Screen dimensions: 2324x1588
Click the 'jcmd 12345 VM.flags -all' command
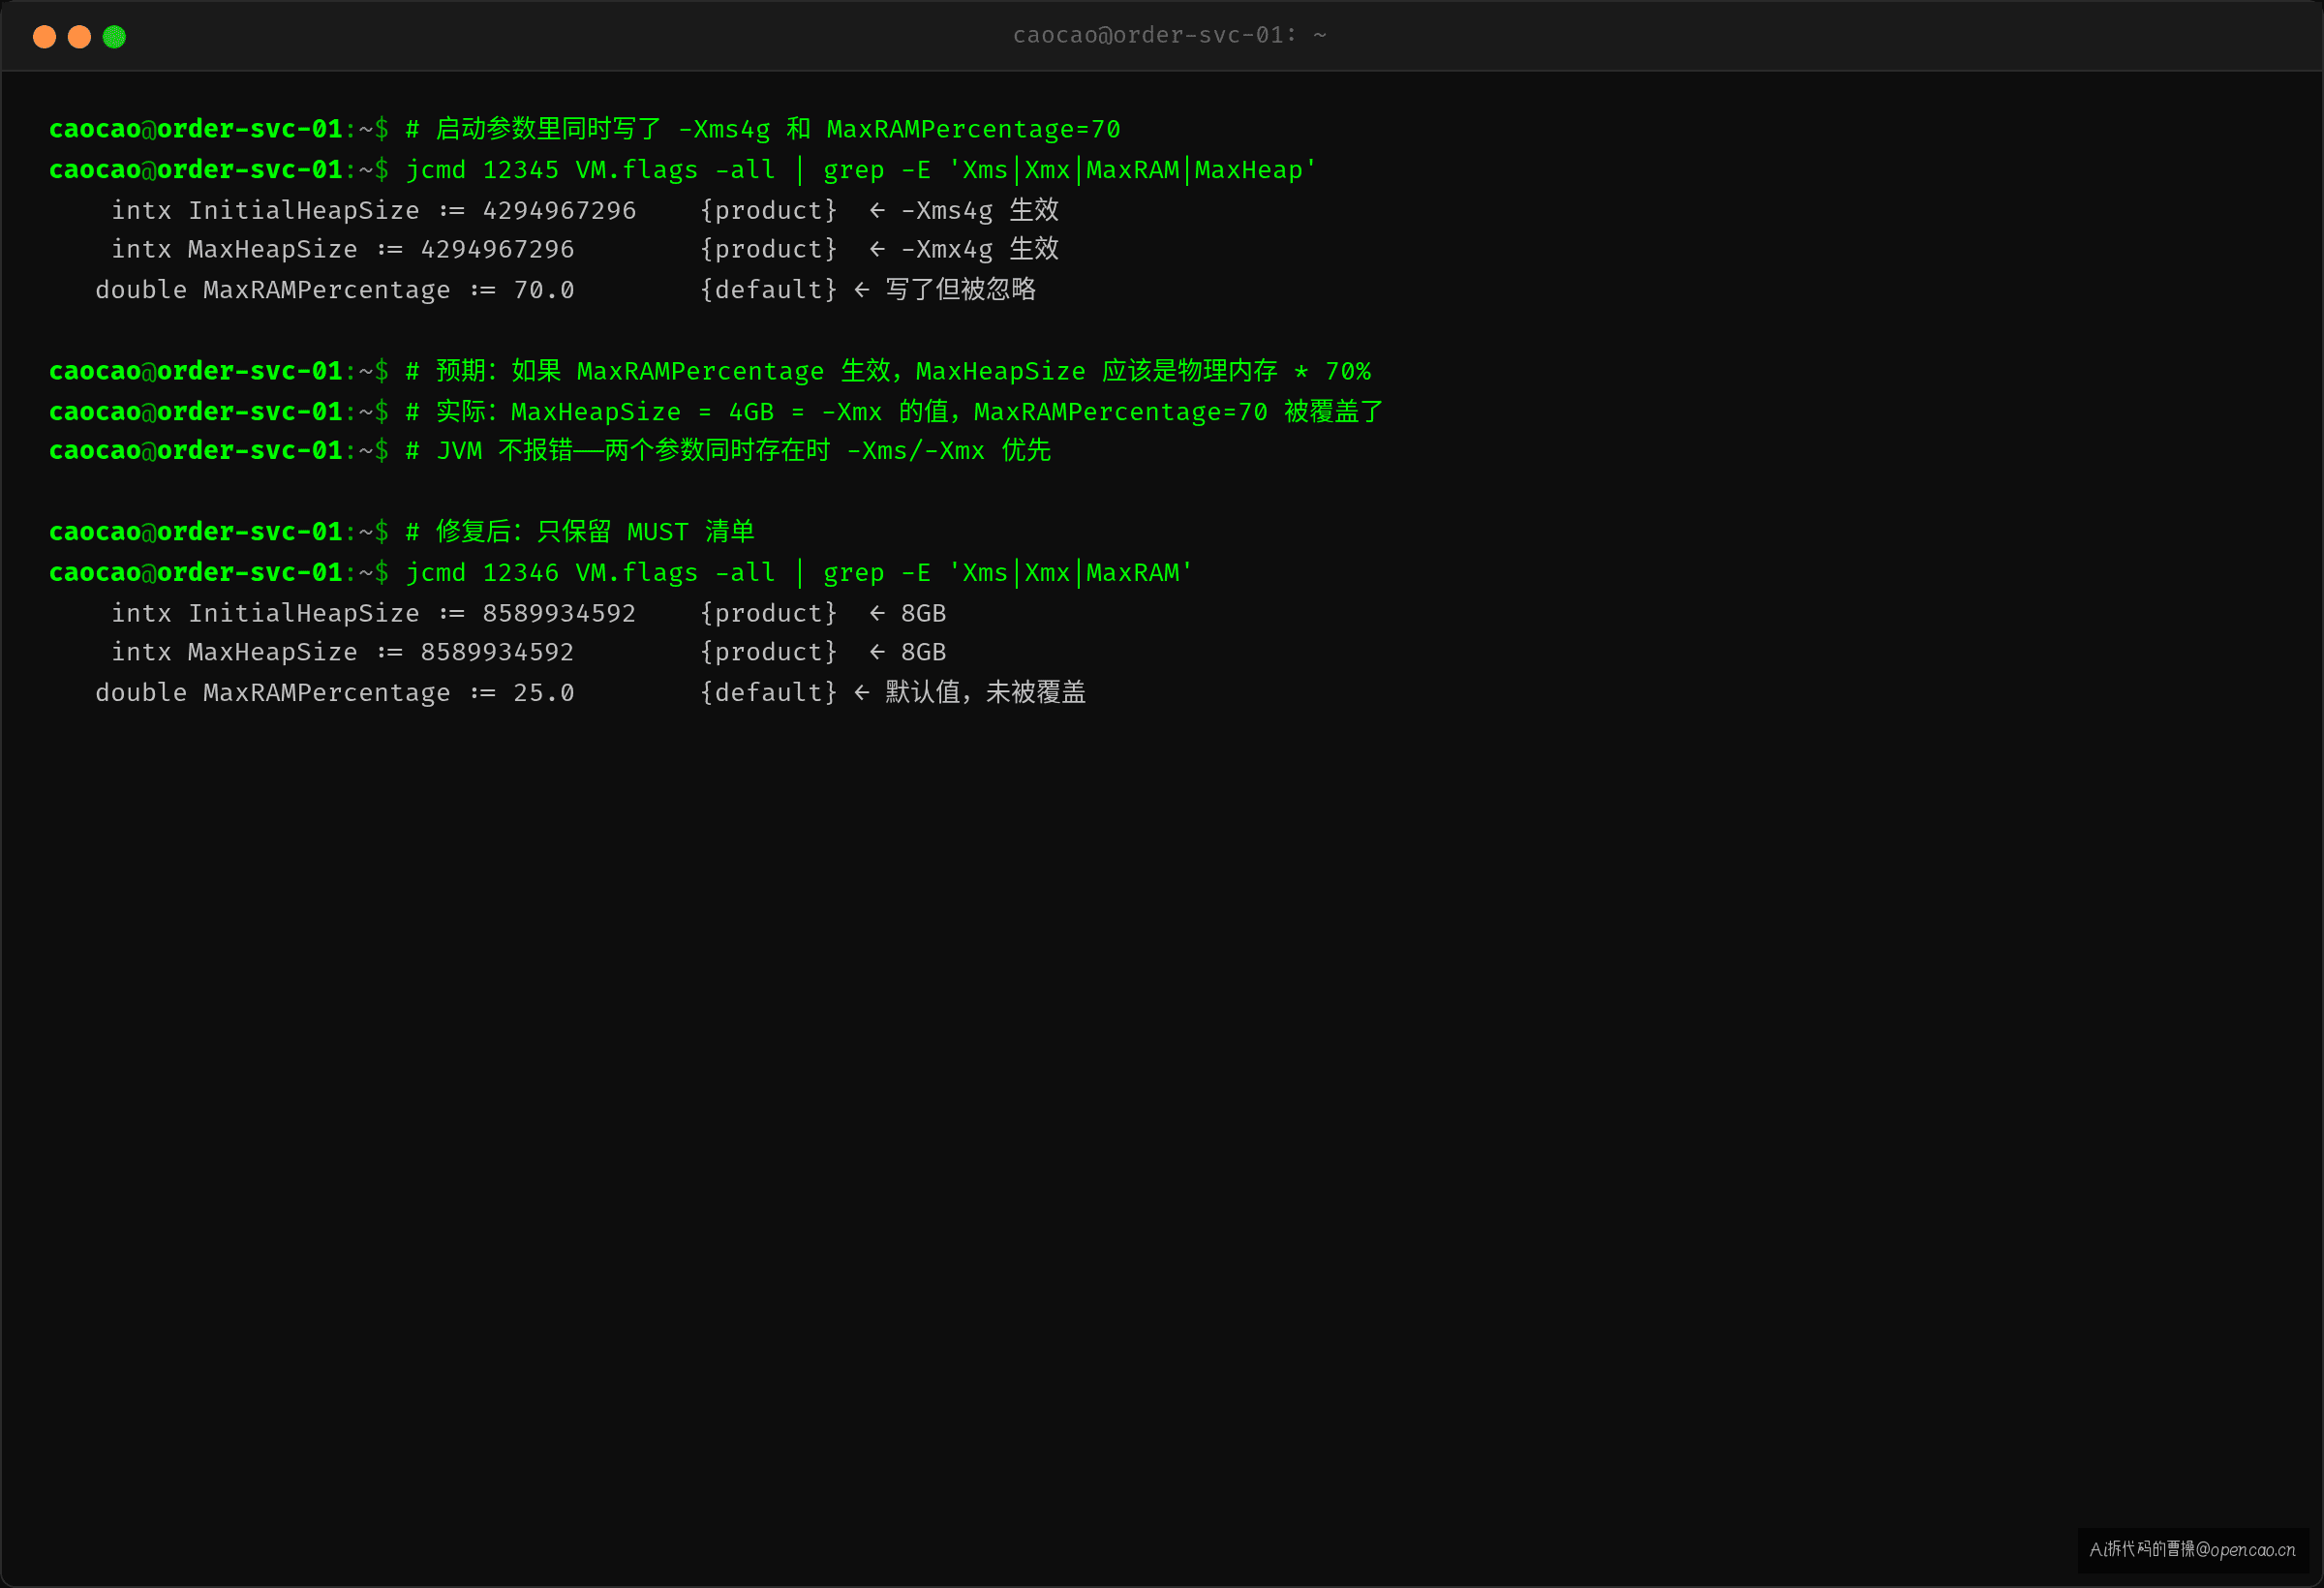tap(590, 170)
